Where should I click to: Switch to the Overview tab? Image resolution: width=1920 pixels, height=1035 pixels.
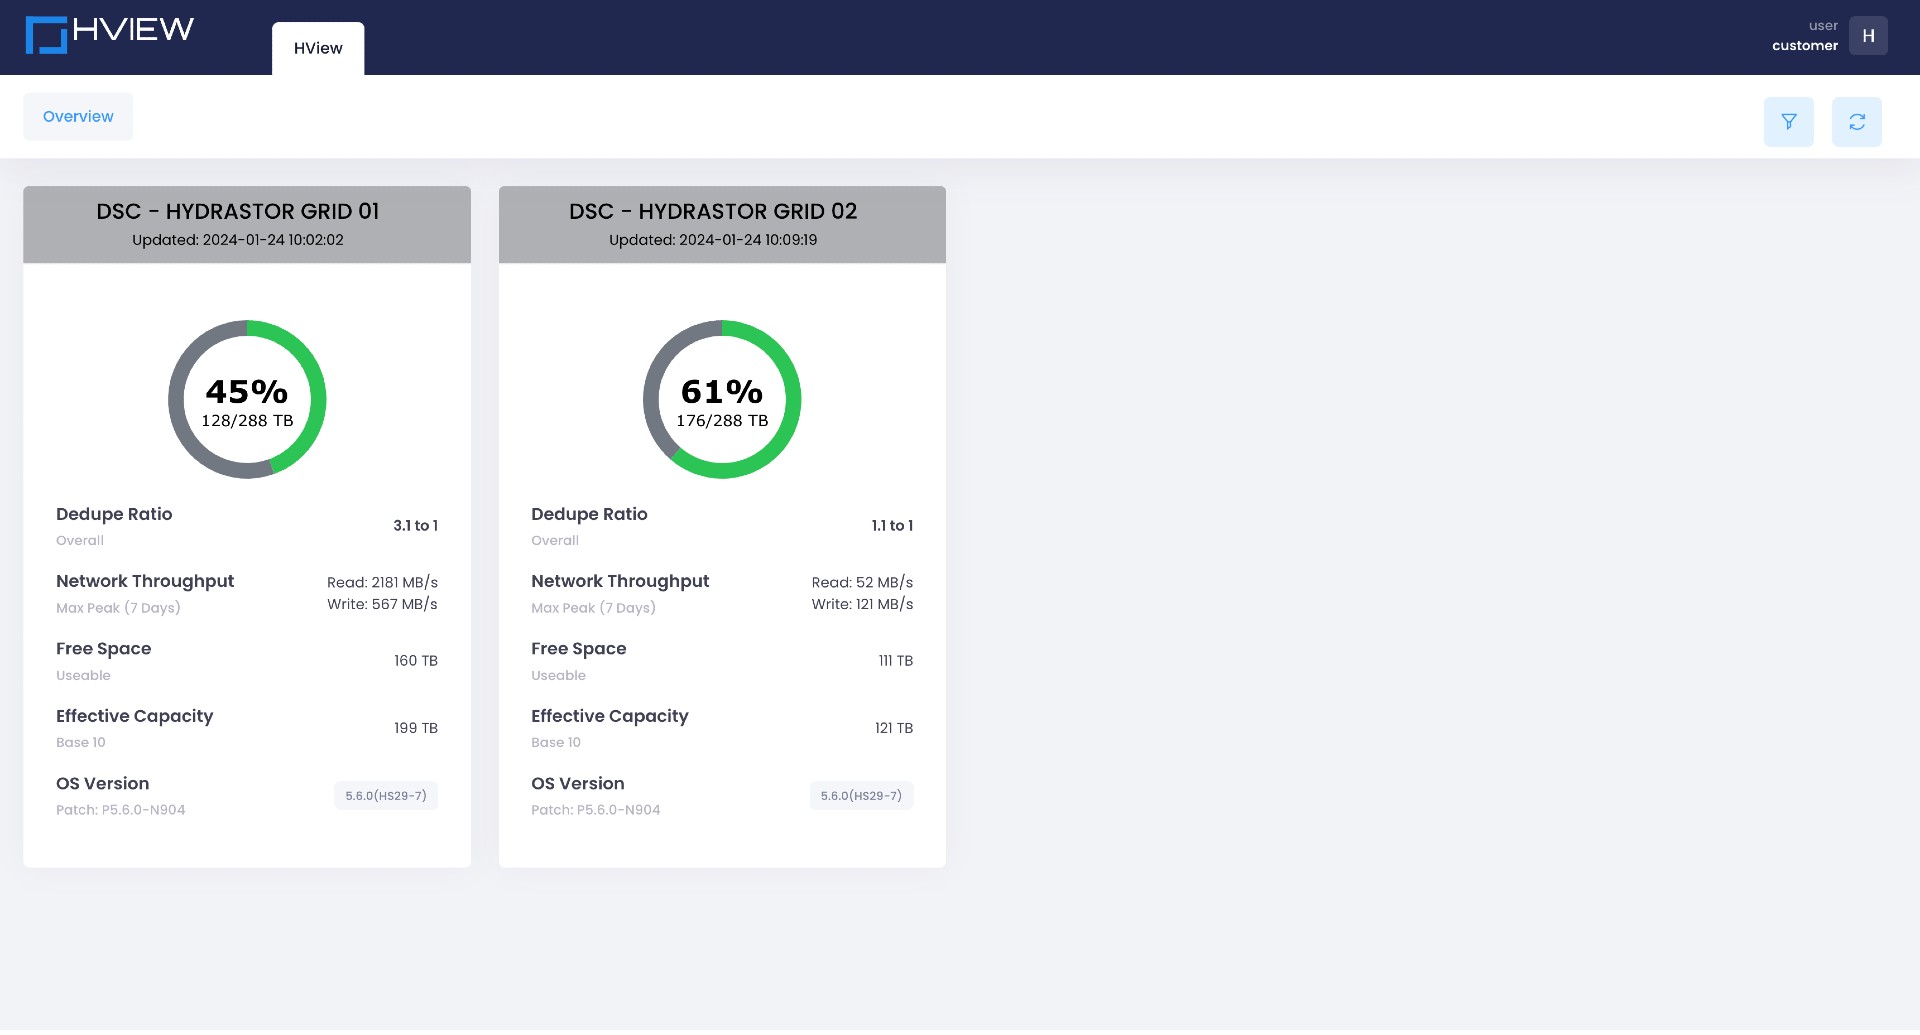(x=78, y=117)
